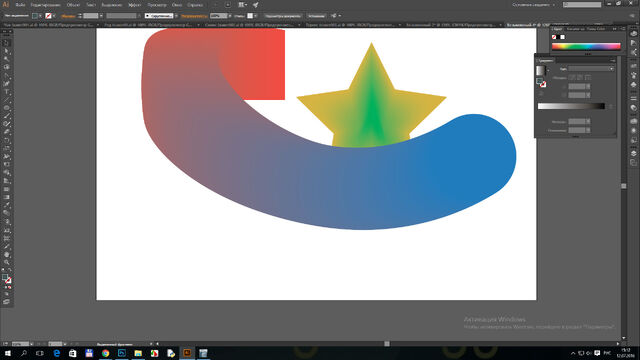Select the Ellipse shape tool
The height and width of the screenshot is (360, 640).
point(7,108)
